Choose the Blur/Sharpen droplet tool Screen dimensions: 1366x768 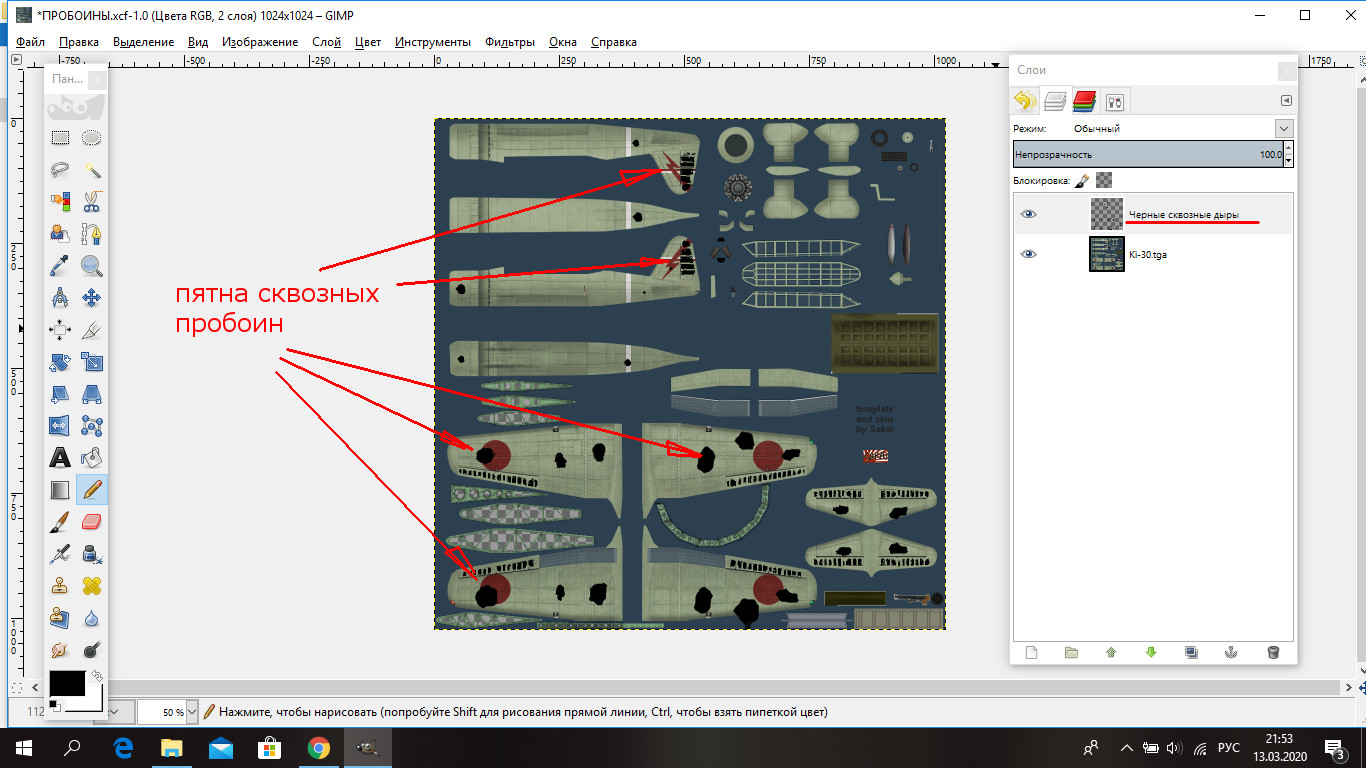pos(92,618)
